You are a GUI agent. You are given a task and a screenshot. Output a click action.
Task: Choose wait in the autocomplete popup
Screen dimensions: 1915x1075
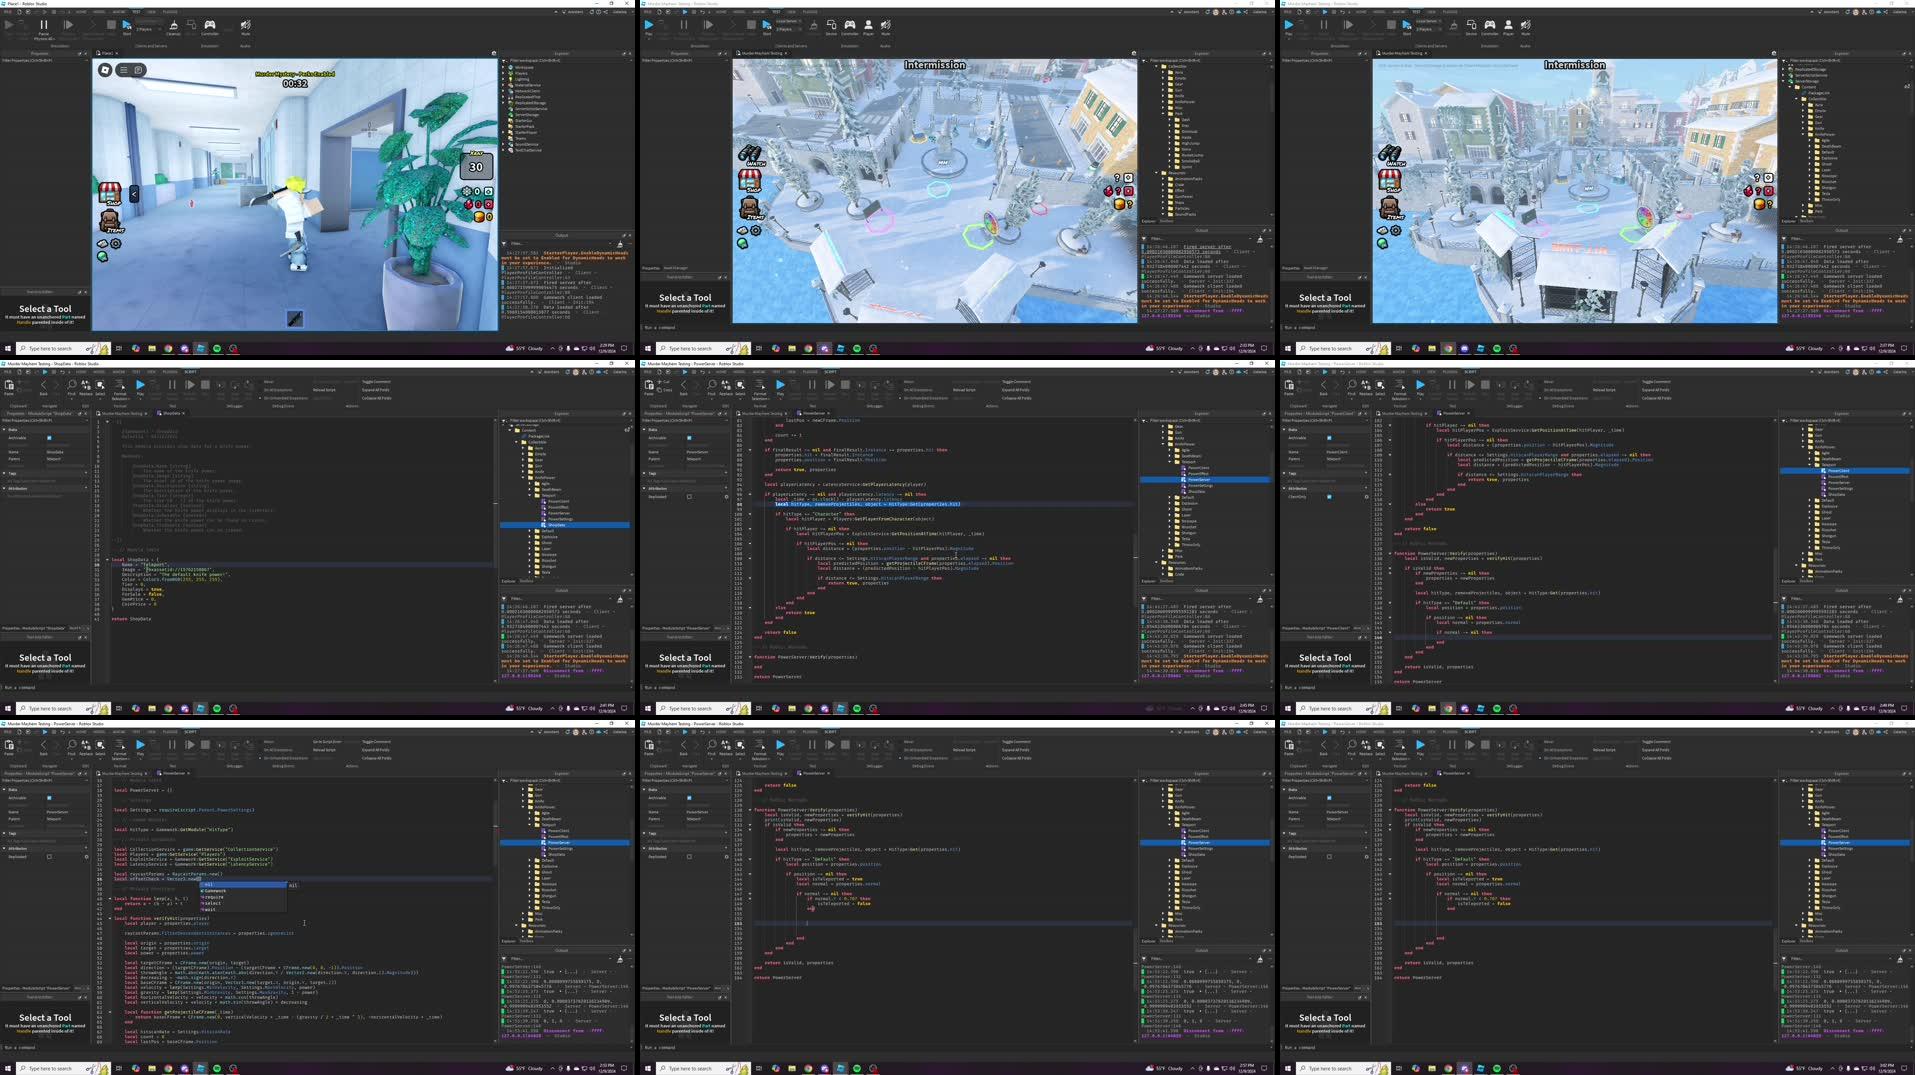[243, 909]
